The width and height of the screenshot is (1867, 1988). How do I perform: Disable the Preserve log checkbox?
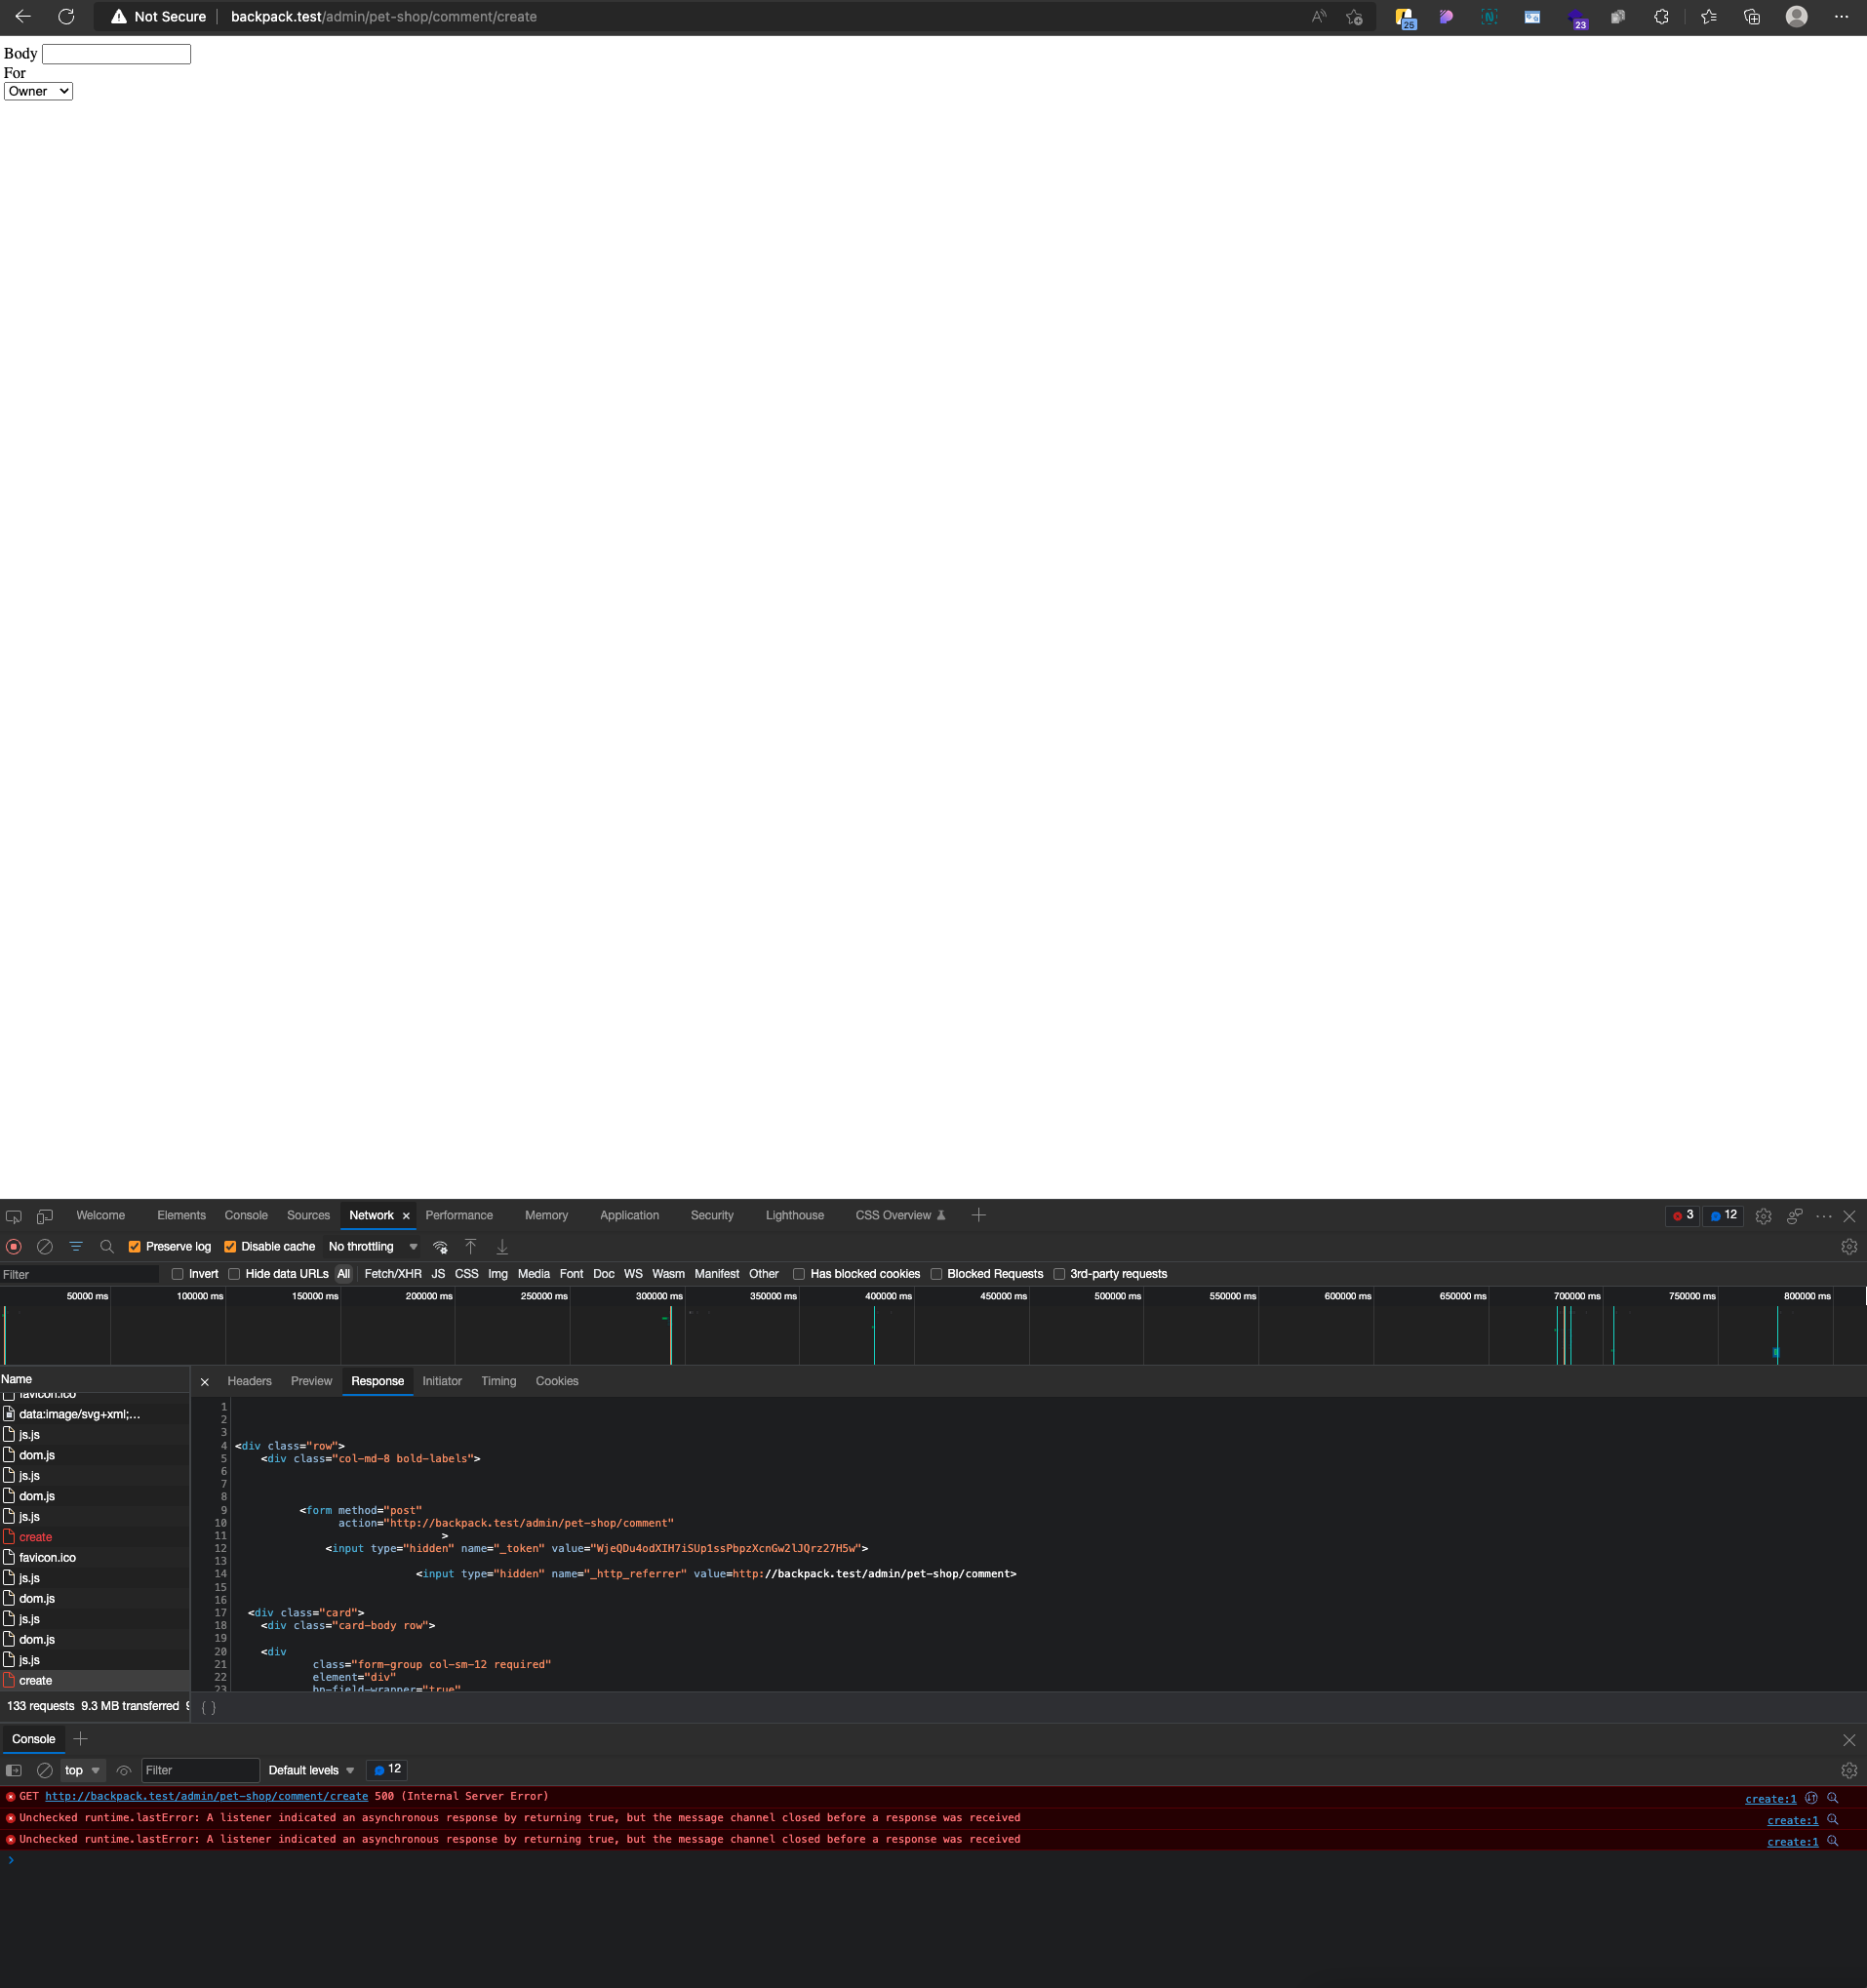point(134,1246)
